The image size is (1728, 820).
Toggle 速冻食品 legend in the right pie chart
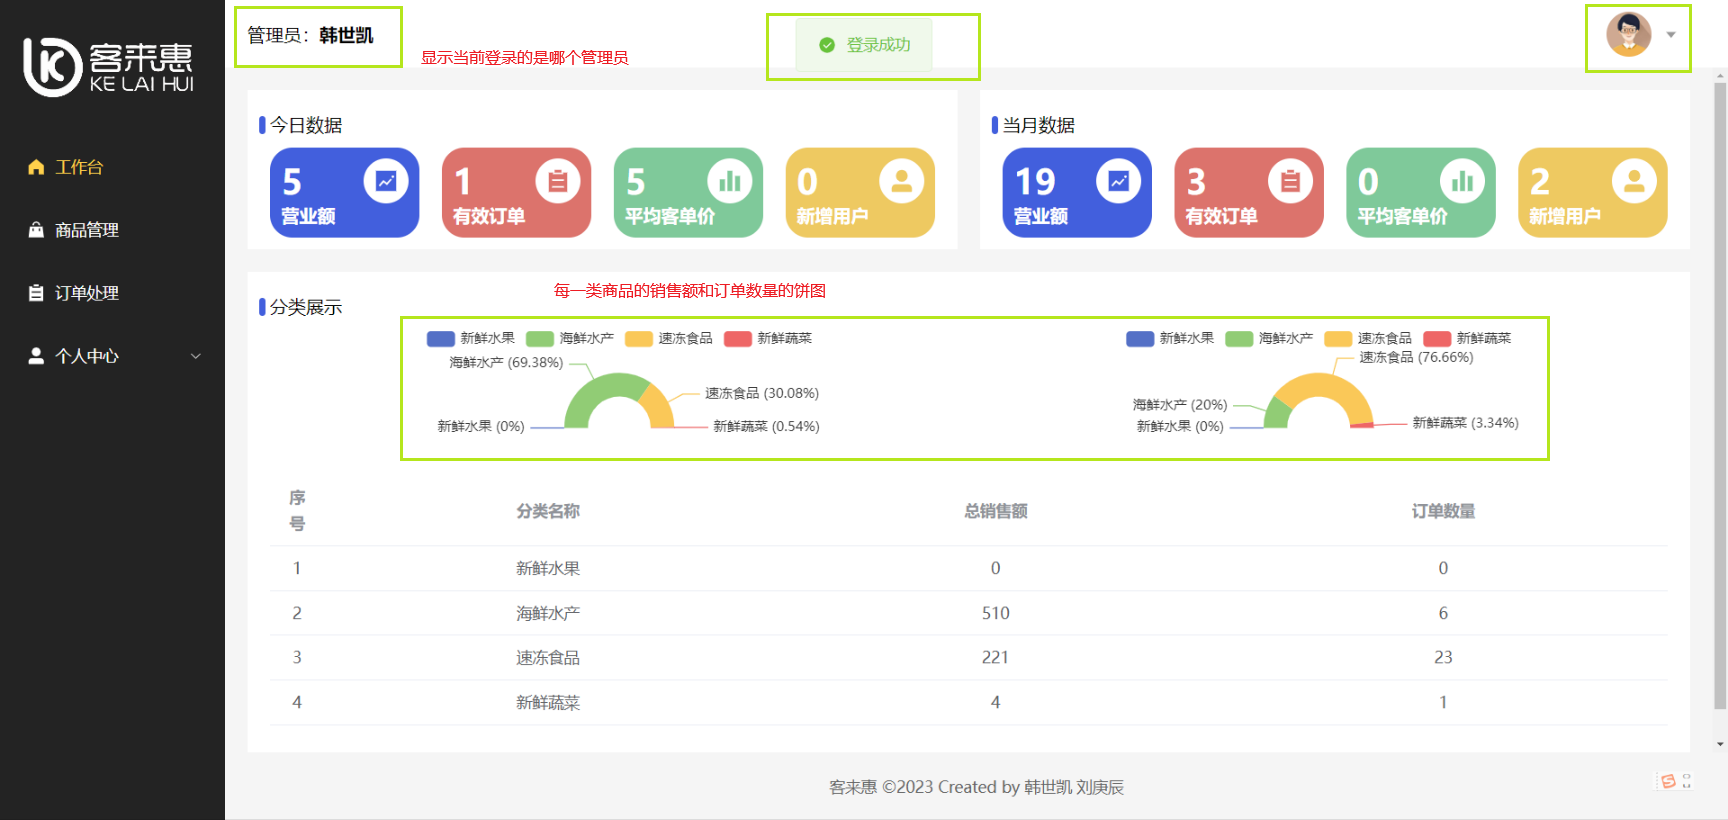coord(1368,338)
